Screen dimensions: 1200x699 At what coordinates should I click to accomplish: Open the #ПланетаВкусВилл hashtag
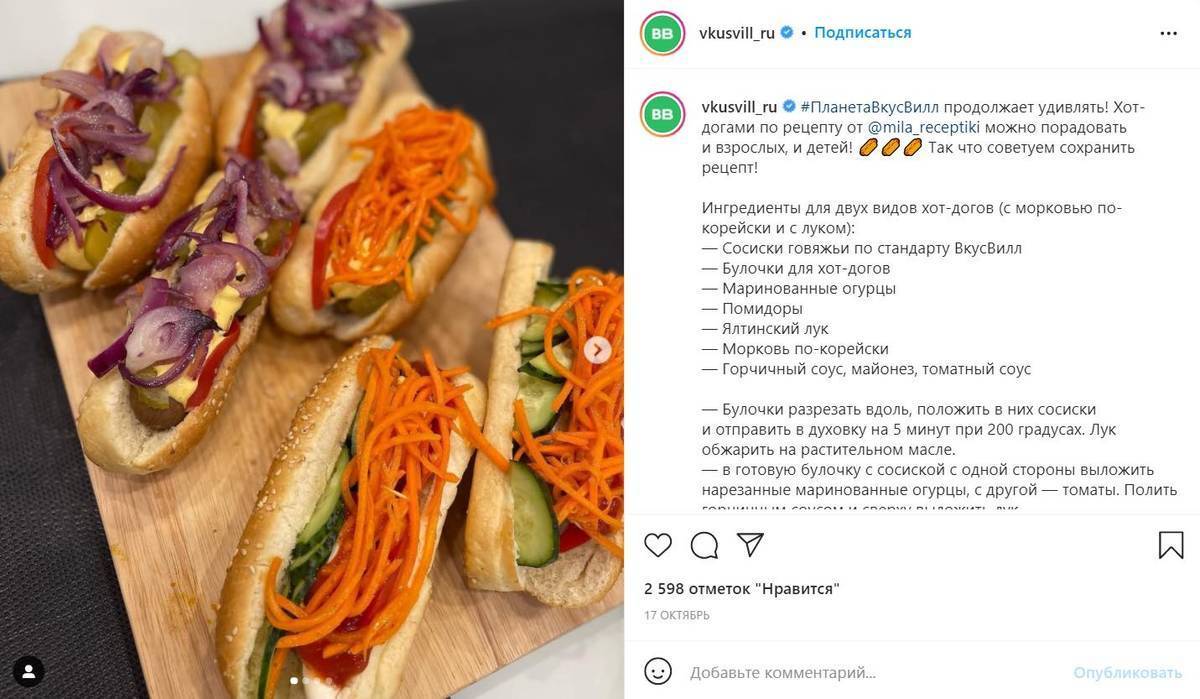click(x=869, y=107)
